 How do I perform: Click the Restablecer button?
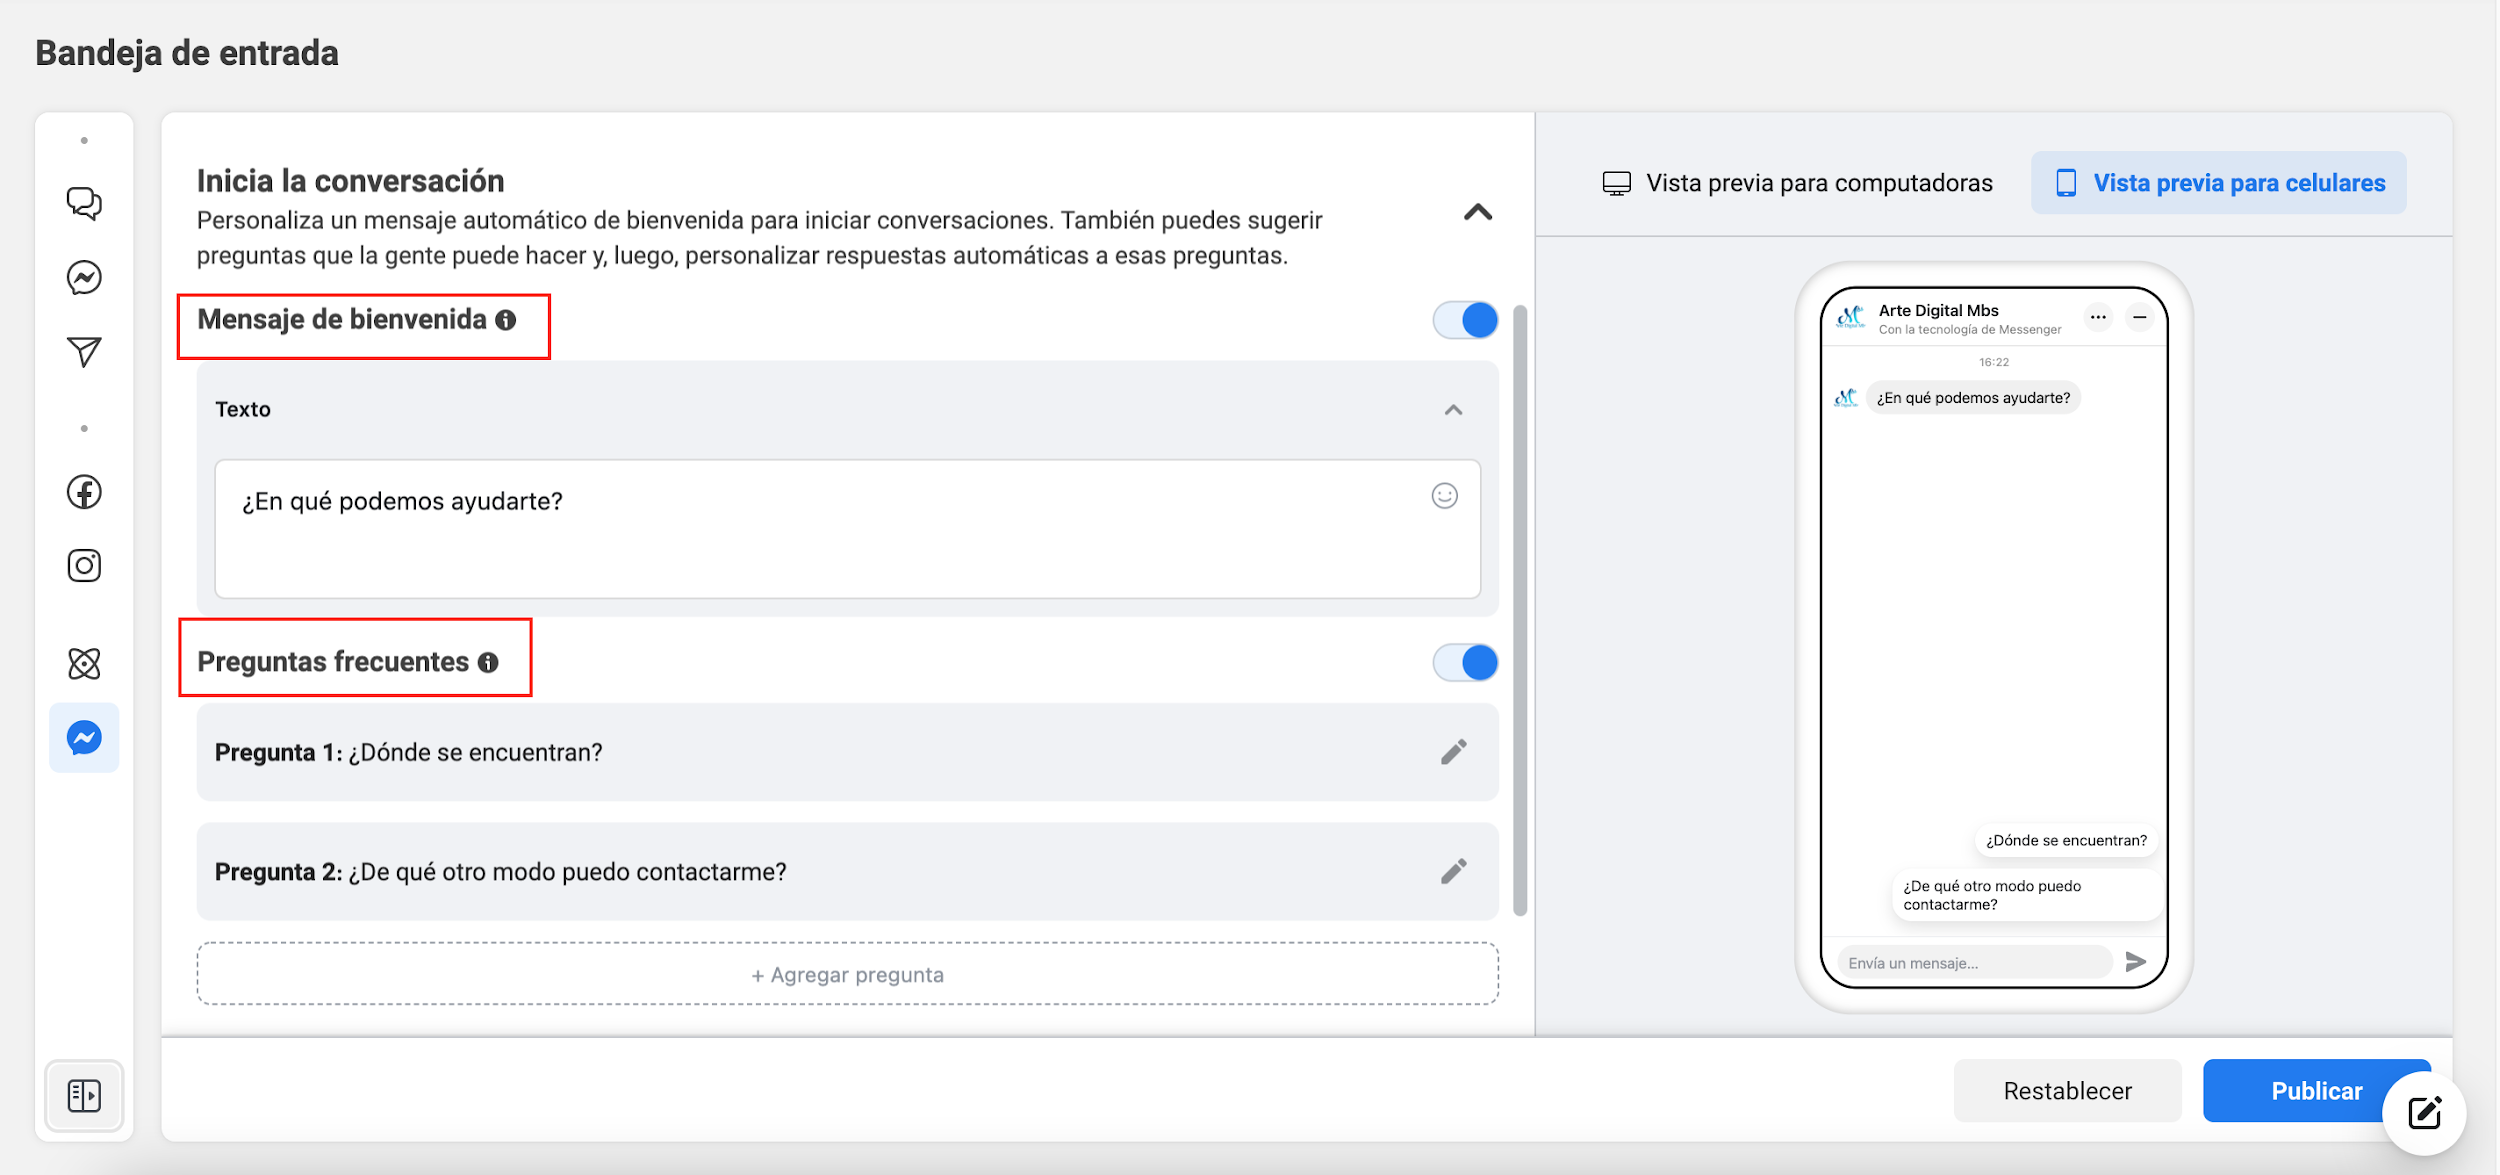(x=2067, y=1090)
